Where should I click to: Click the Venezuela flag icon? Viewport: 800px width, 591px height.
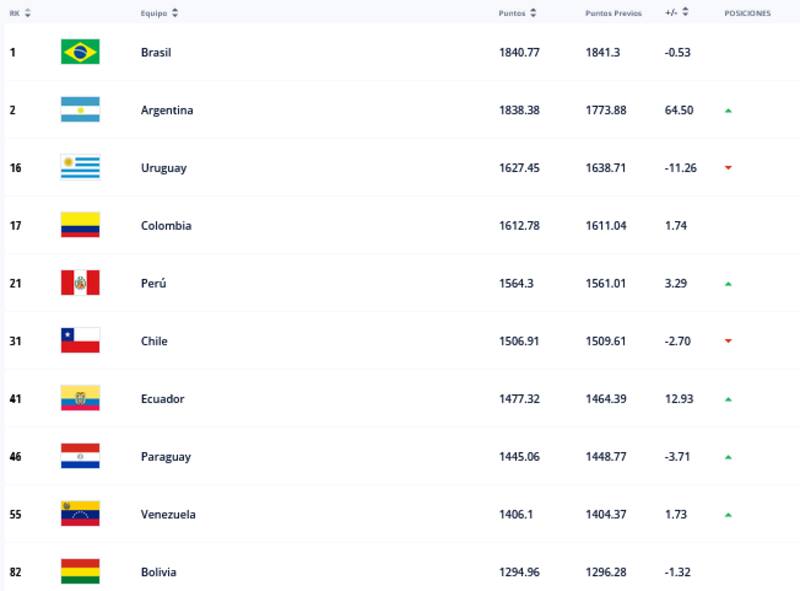point(80,514)
